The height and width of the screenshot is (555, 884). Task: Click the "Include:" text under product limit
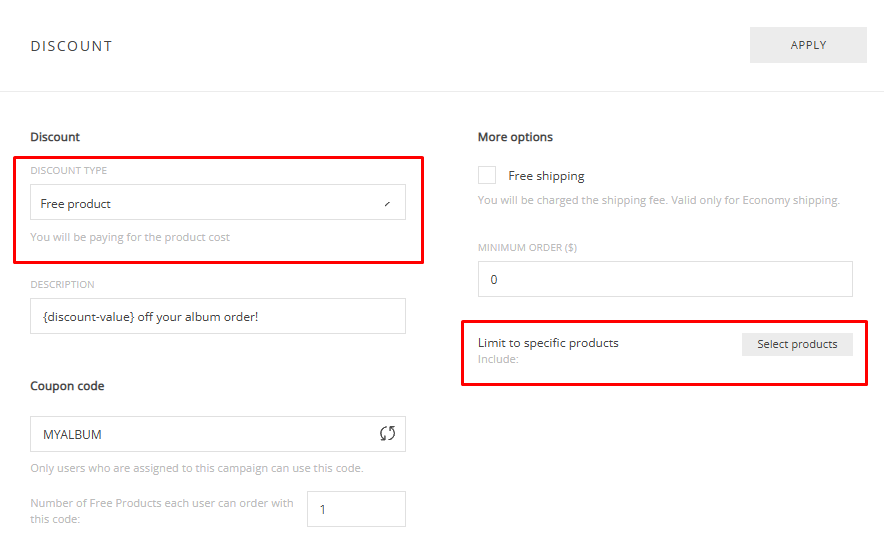[498, 359]
